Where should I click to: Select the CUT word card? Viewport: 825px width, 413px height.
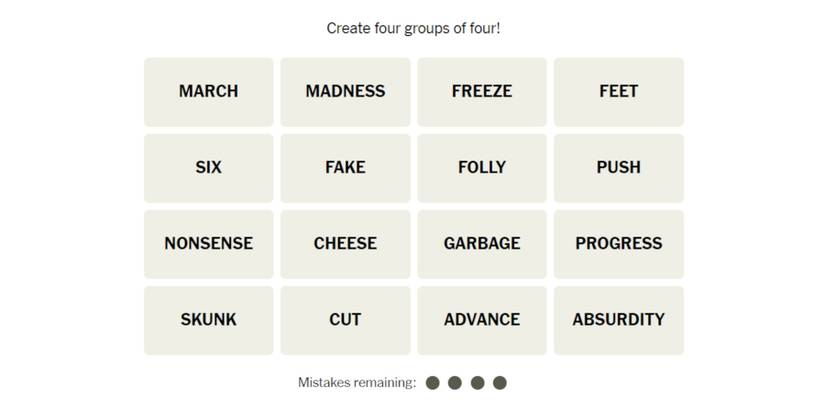[345, 320]
